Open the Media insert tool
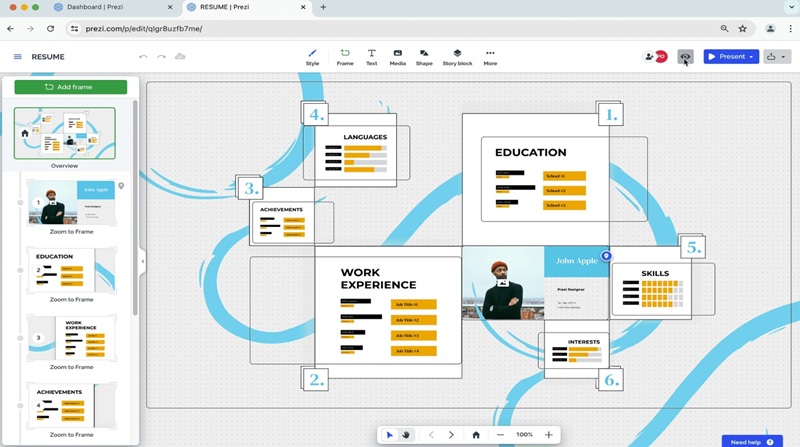 click(397, 57)
